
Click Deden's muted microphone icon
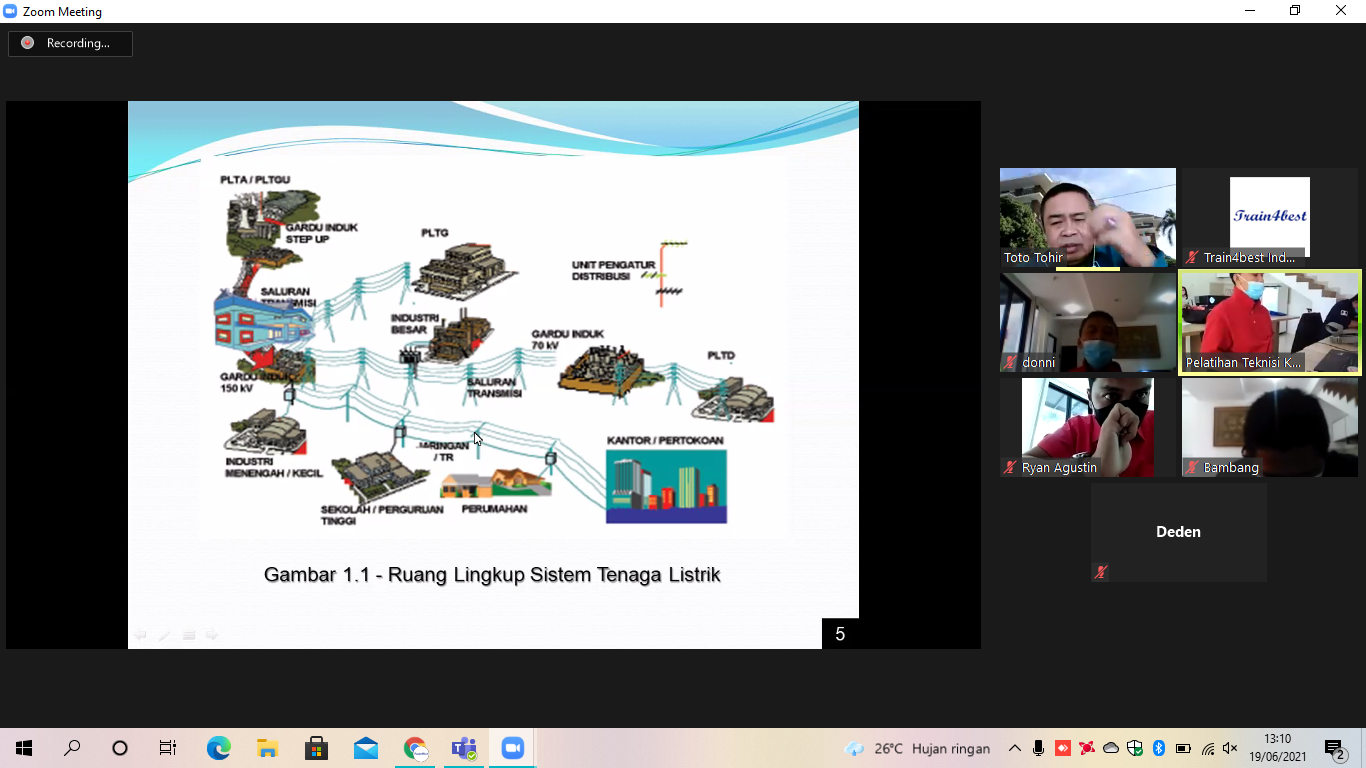pos(1101,572)
